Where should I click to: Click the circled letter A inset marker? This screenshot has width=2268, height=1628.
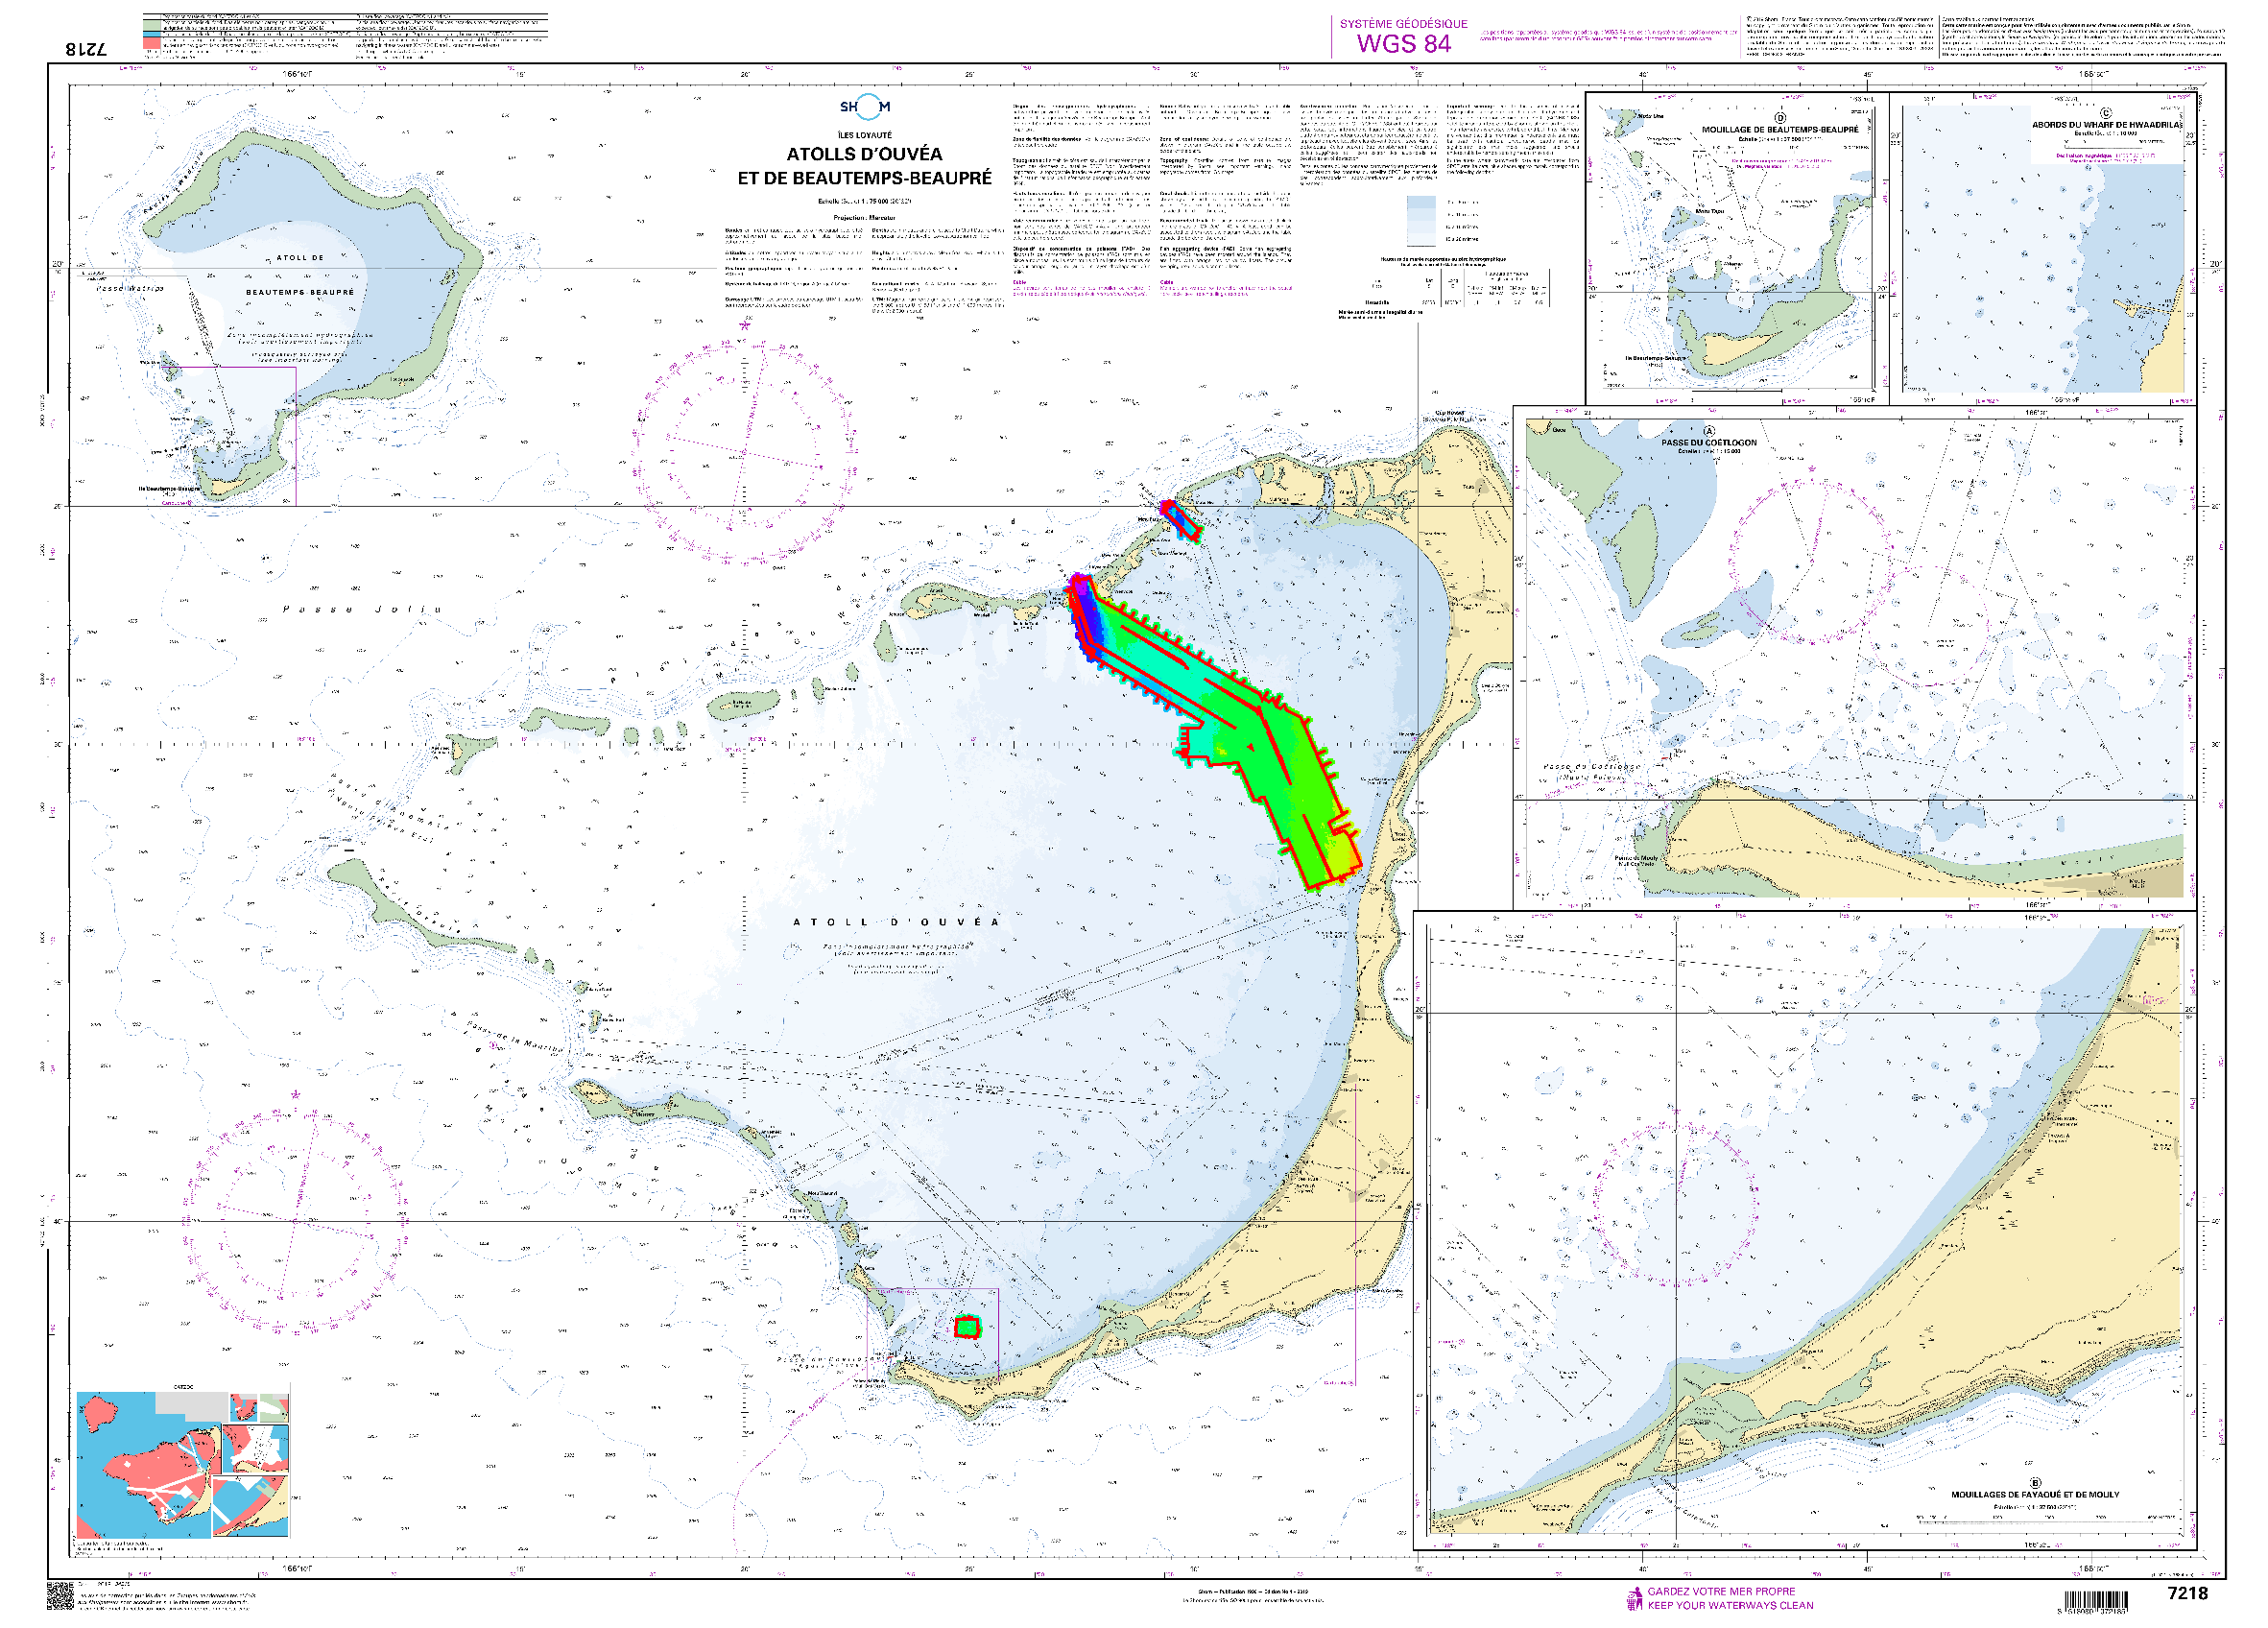[x=1709, y=431]
